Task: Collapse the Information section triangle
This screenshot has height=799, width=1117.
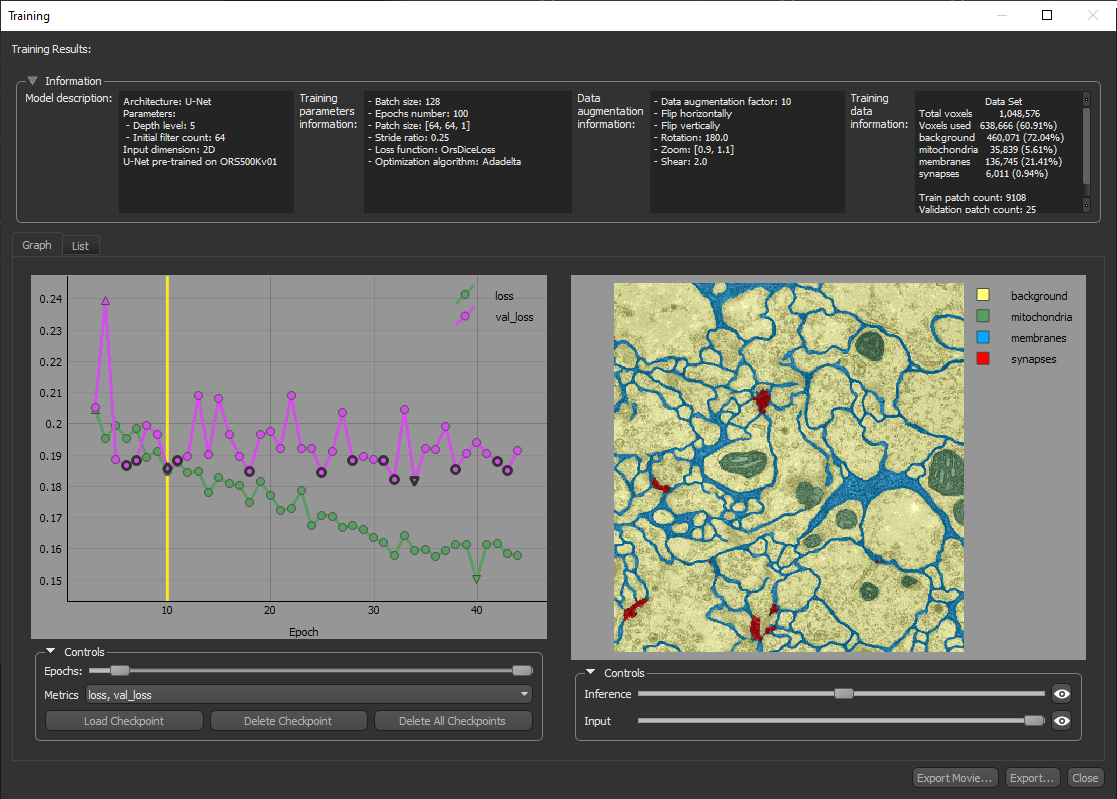Action: pyautogui.click(x=33, y=81)
